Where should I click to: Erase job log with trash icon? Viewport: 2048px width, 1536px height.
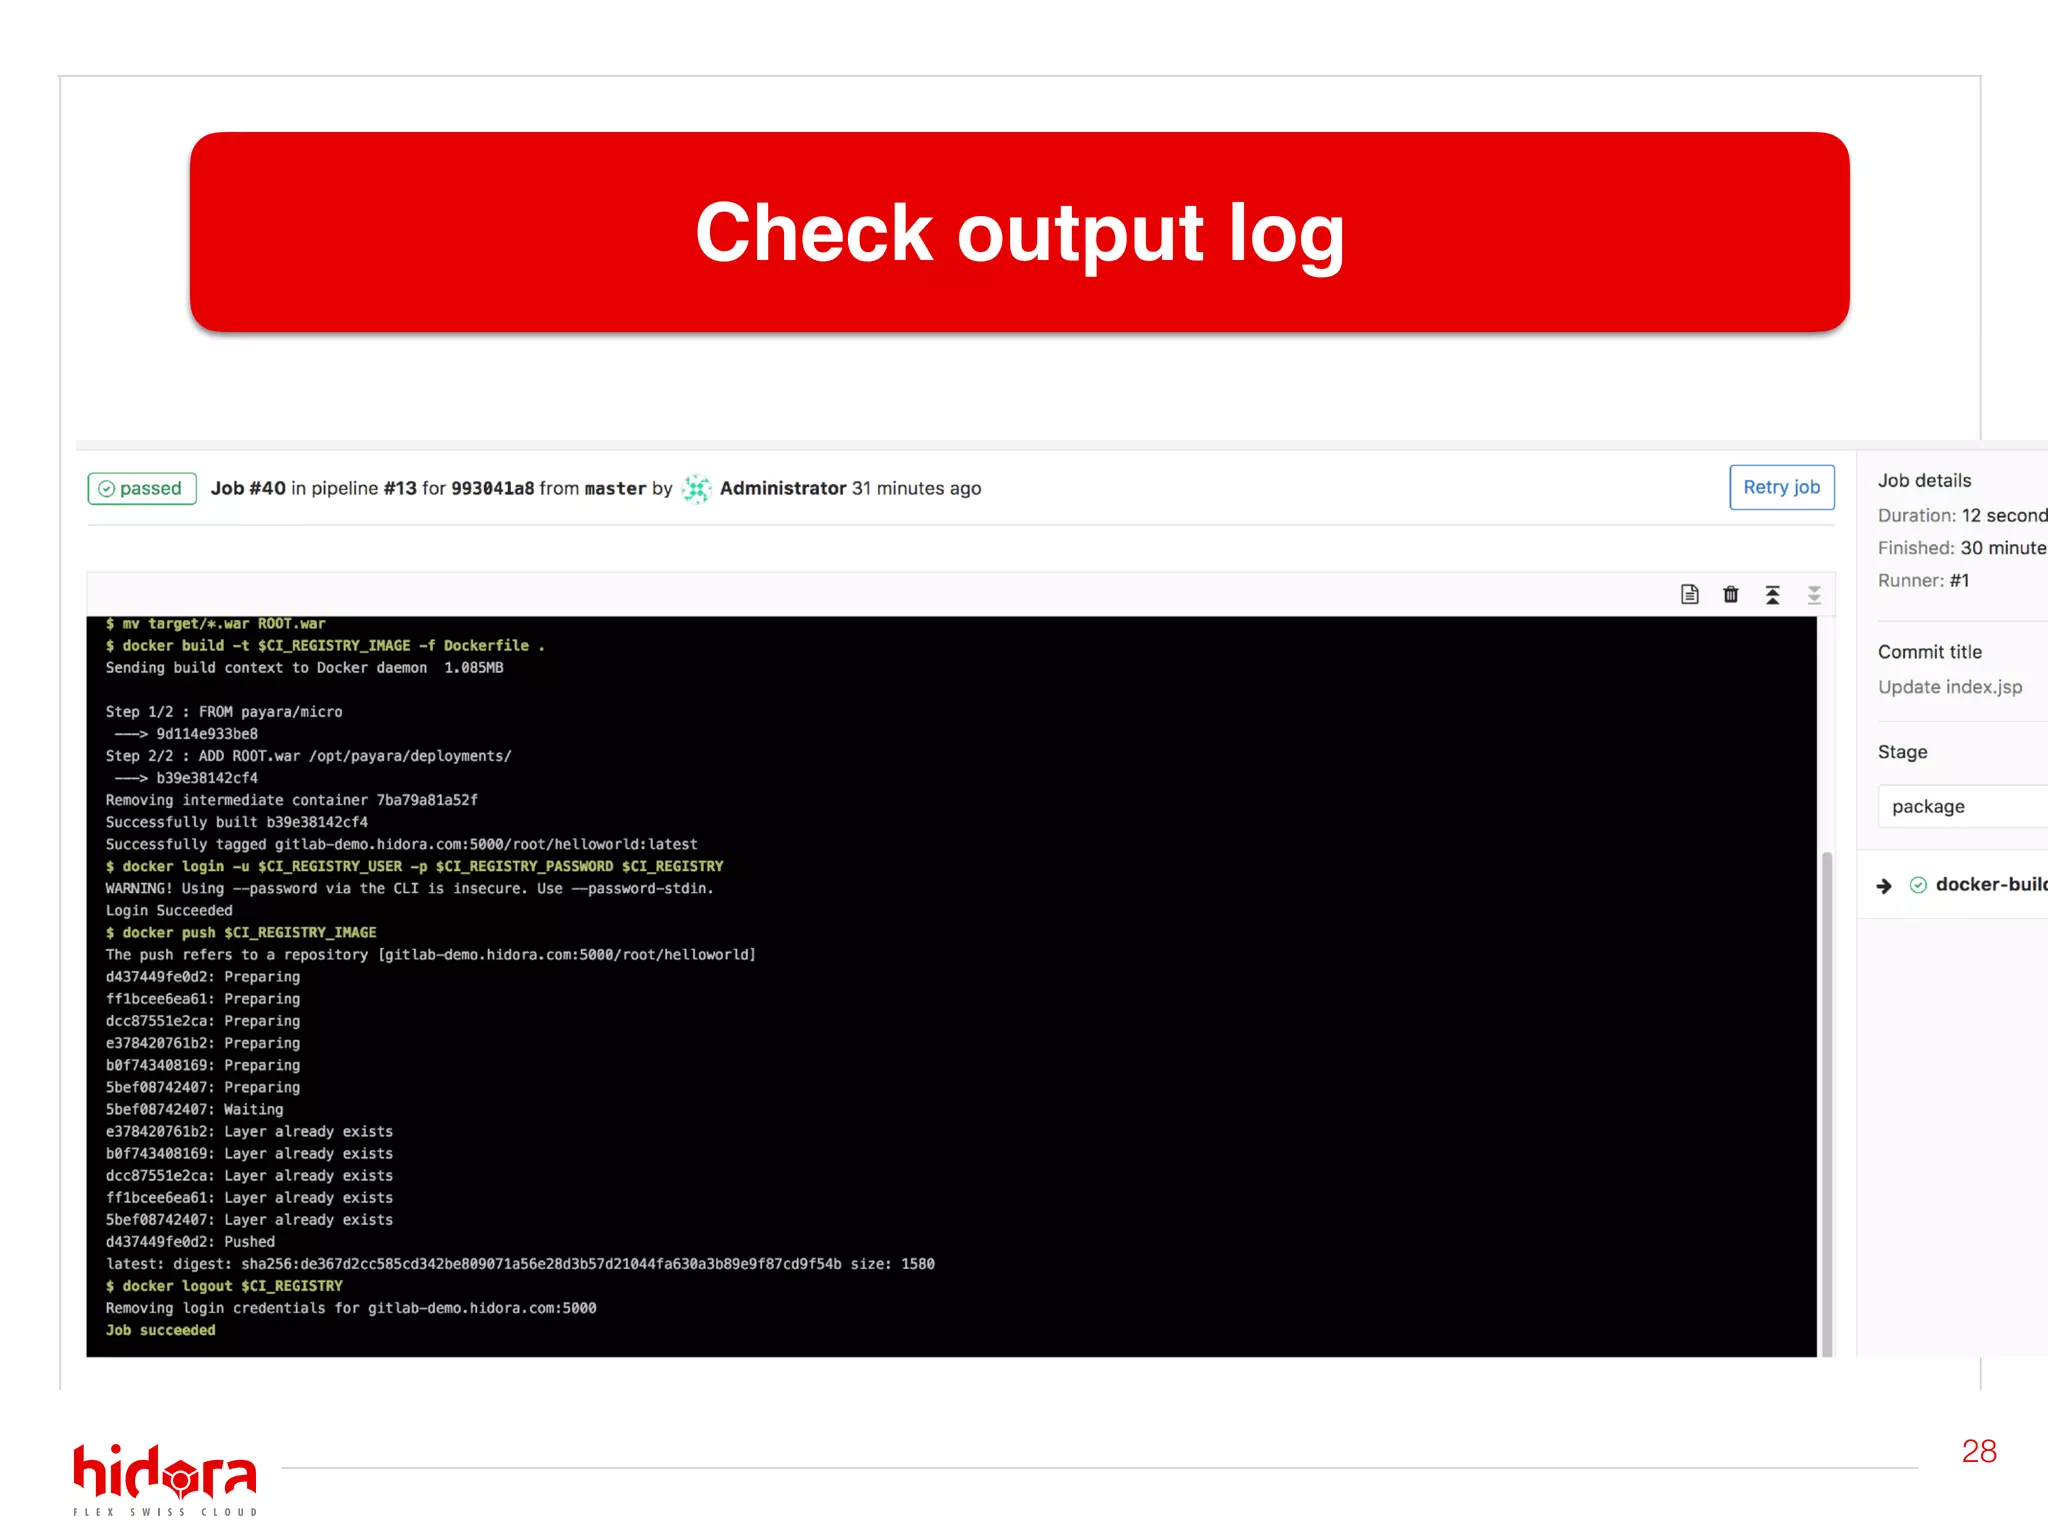tap(1731, 594)
